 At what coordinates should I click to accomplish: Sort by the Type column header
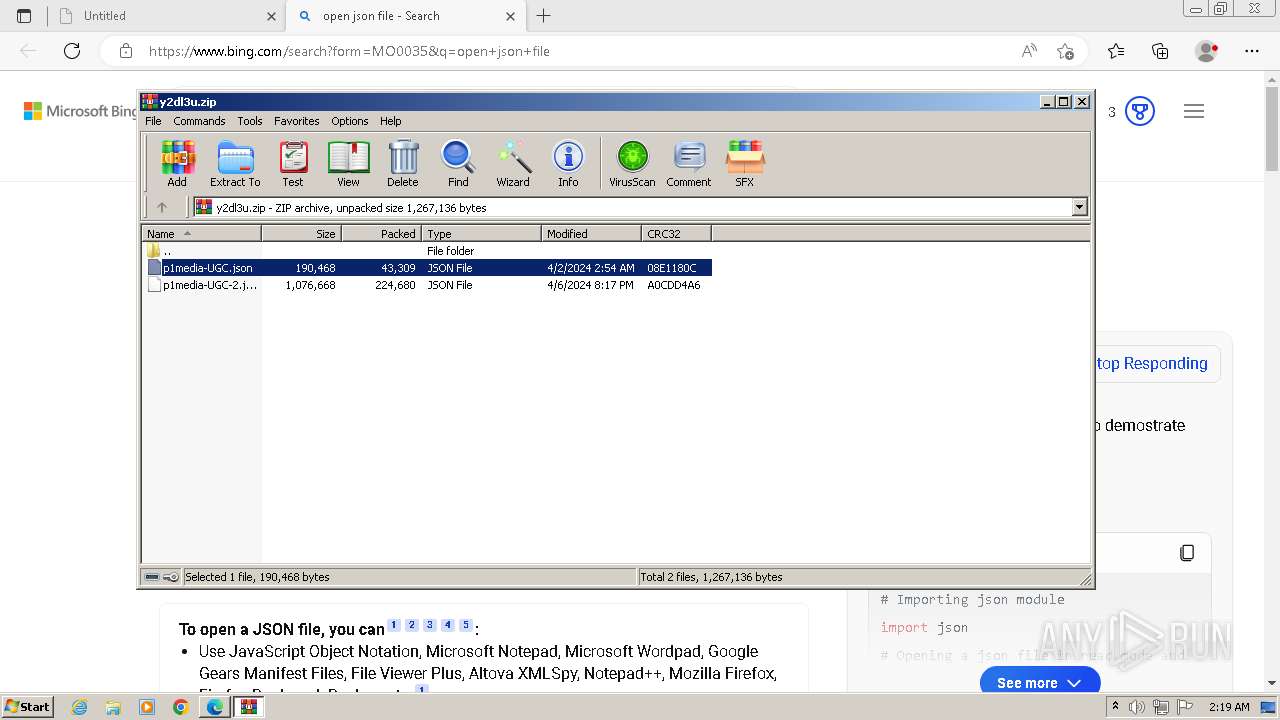(x=482, y=233)
